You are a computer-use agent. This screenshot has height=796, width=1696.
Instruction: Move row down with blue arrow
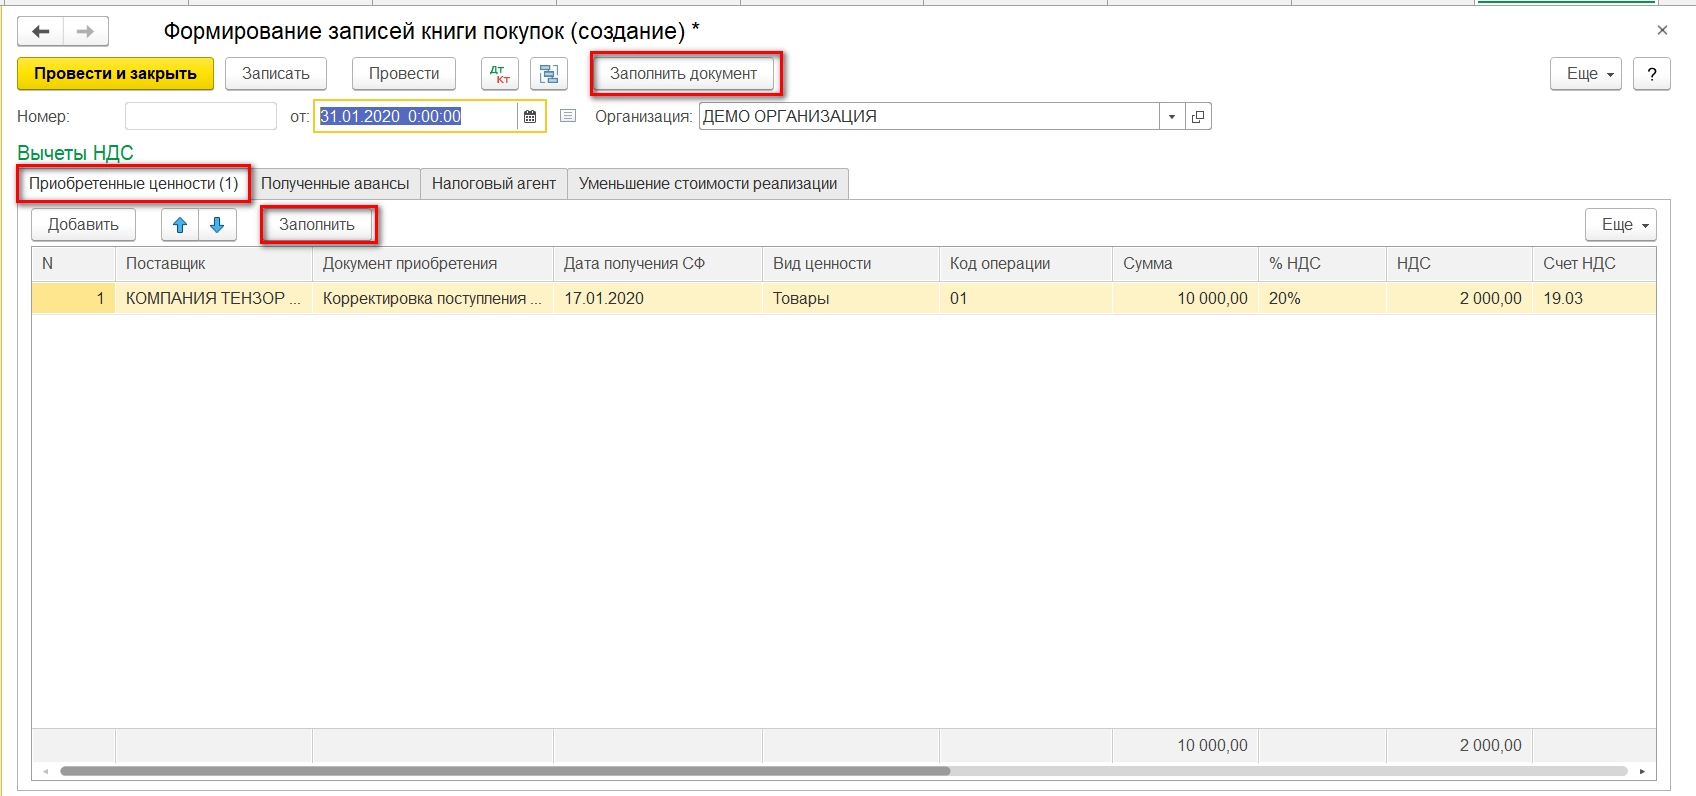pyautogui.click(x=217, y=225)
